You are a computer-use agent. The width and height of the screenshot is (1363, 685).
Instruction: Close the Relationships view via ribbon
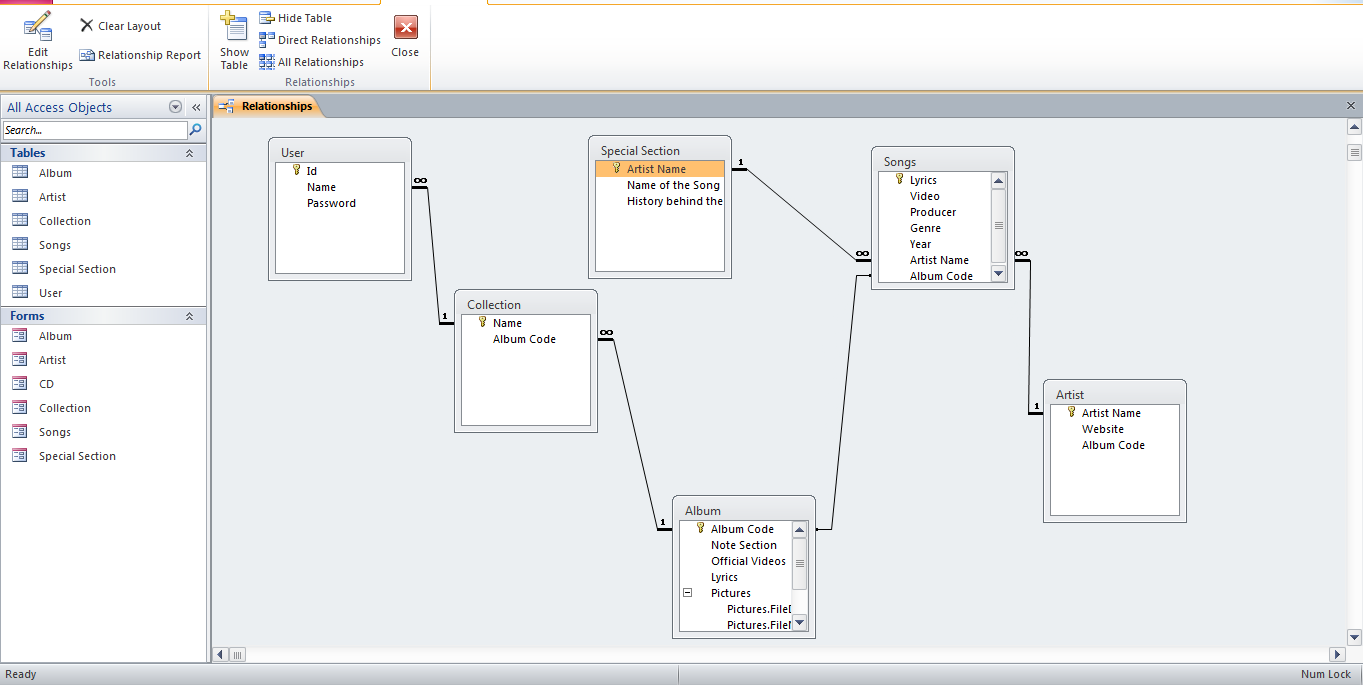point(404,38)
